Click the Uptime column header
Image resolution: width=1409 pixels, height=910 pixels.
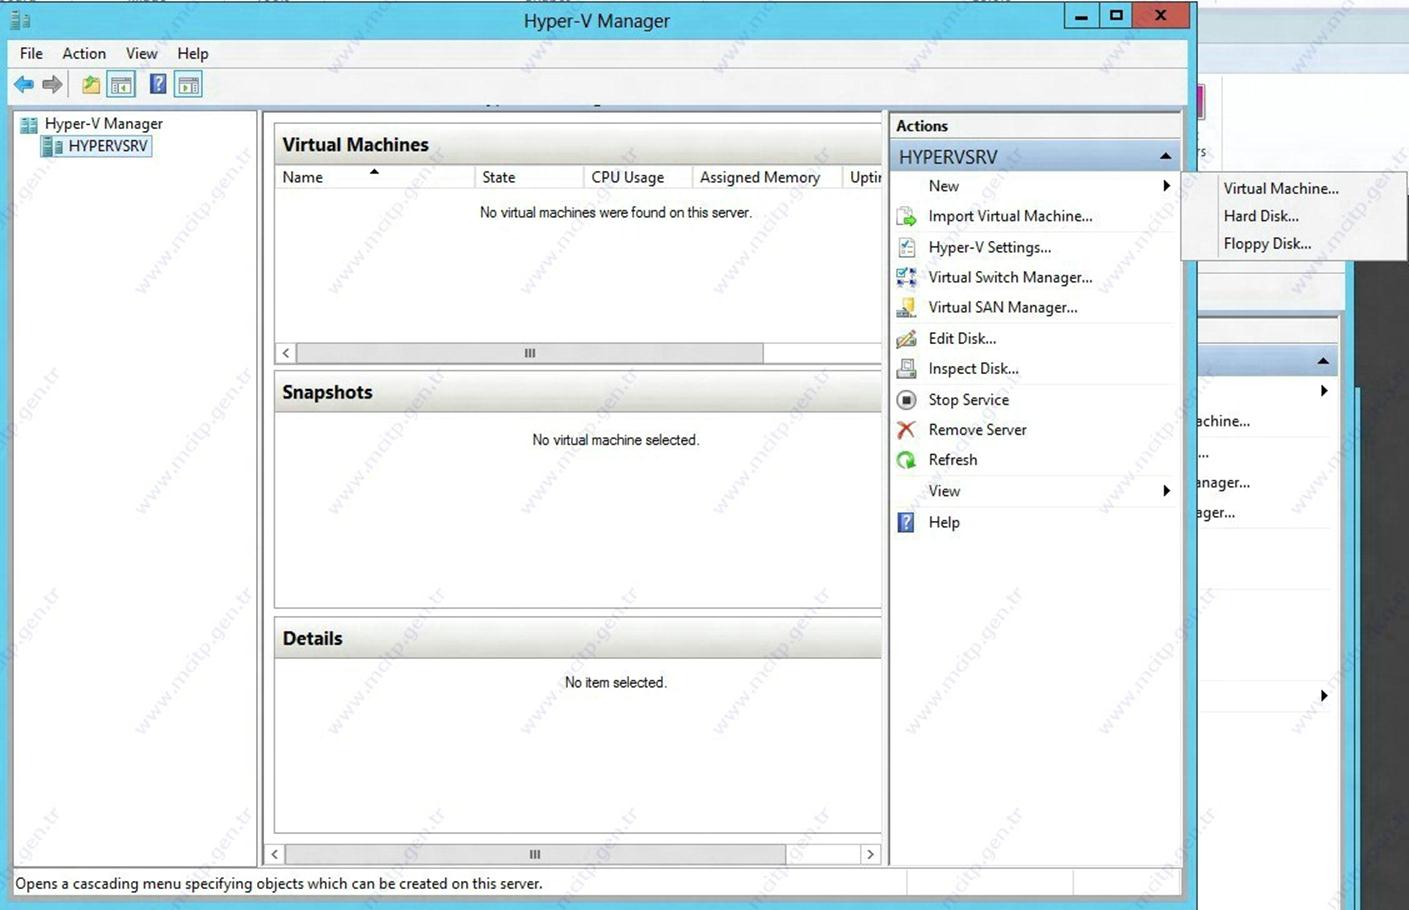[x=863, y=177]
